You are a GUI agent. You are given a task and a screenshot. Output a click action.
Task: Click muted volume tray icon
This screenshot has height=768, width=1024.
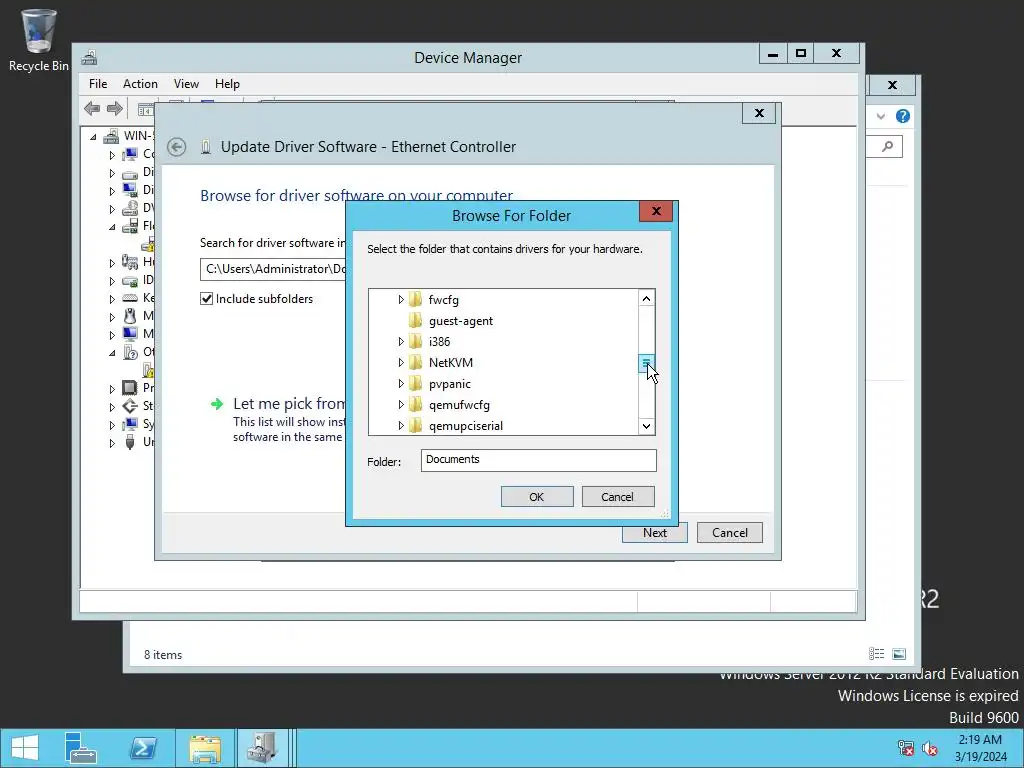point(930,748)
